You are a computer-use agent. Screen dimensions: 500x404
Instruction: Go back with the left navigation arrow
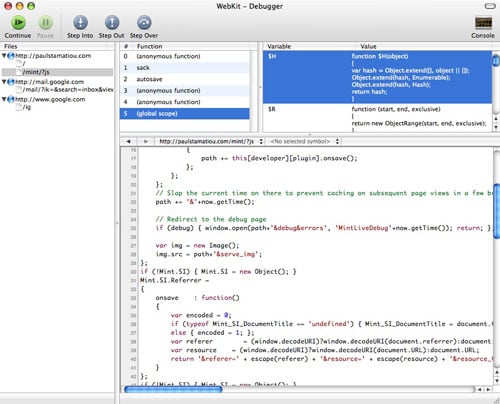(128, 141)
